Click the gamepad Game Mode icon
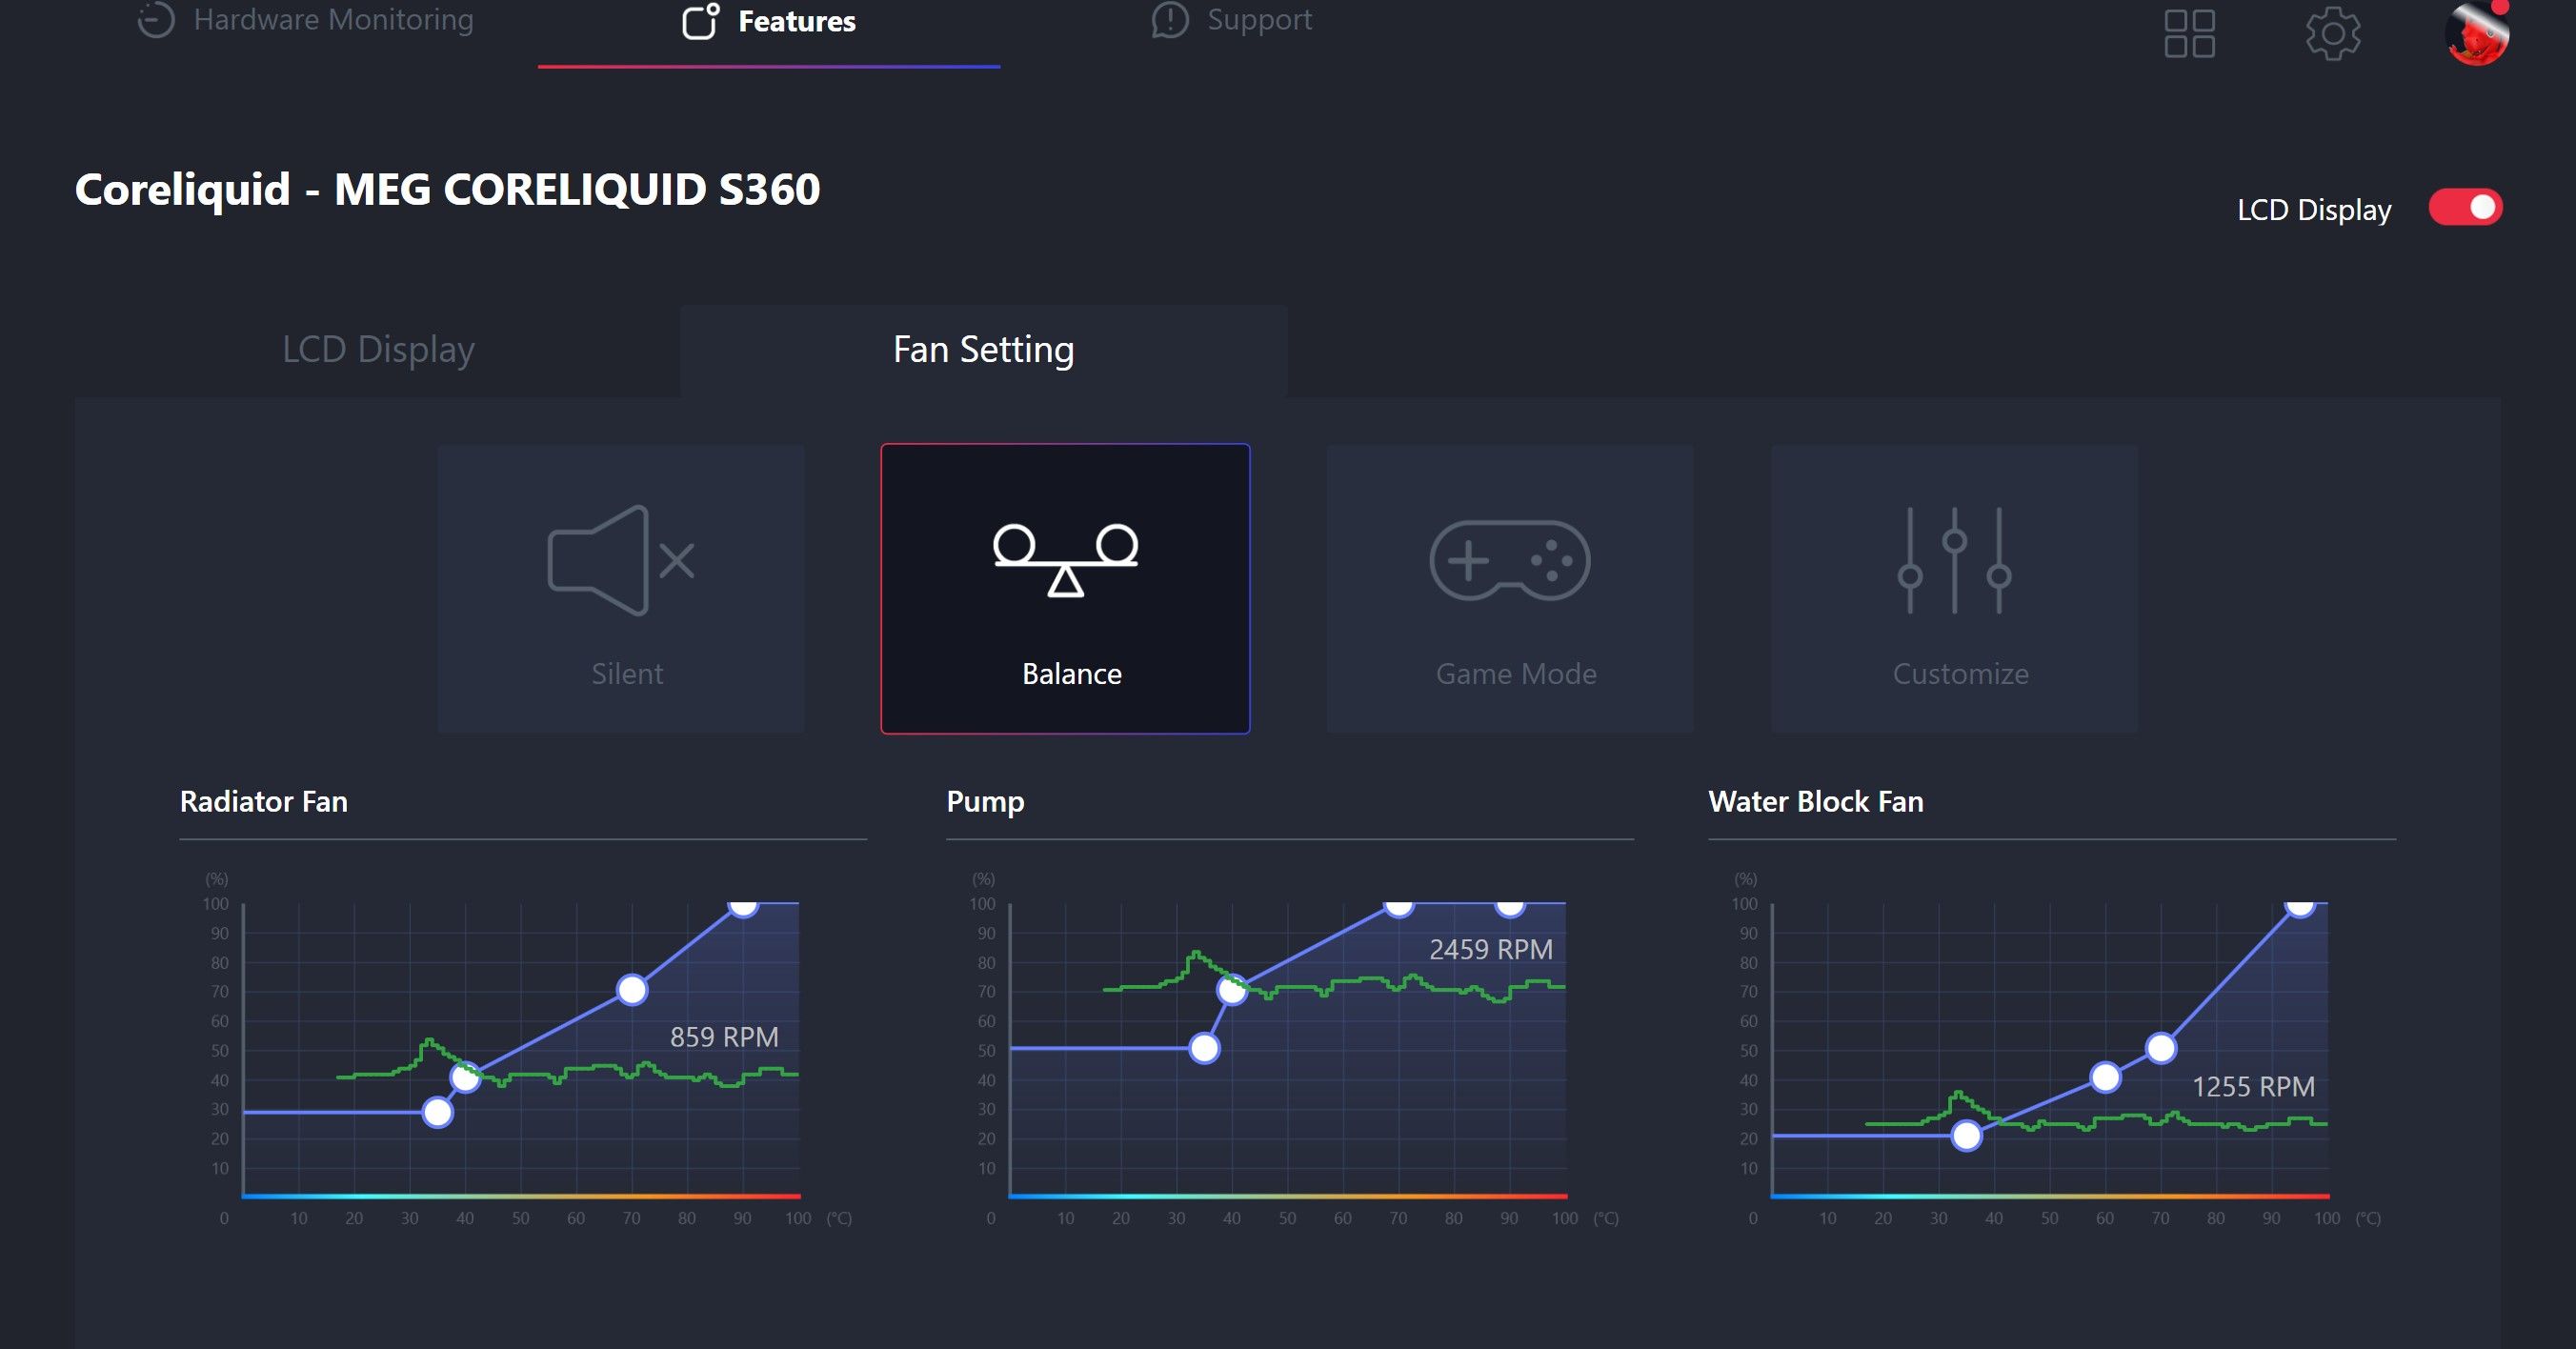The height and width of the screenshot is (1349, 2576). [x=1510, y=560]
